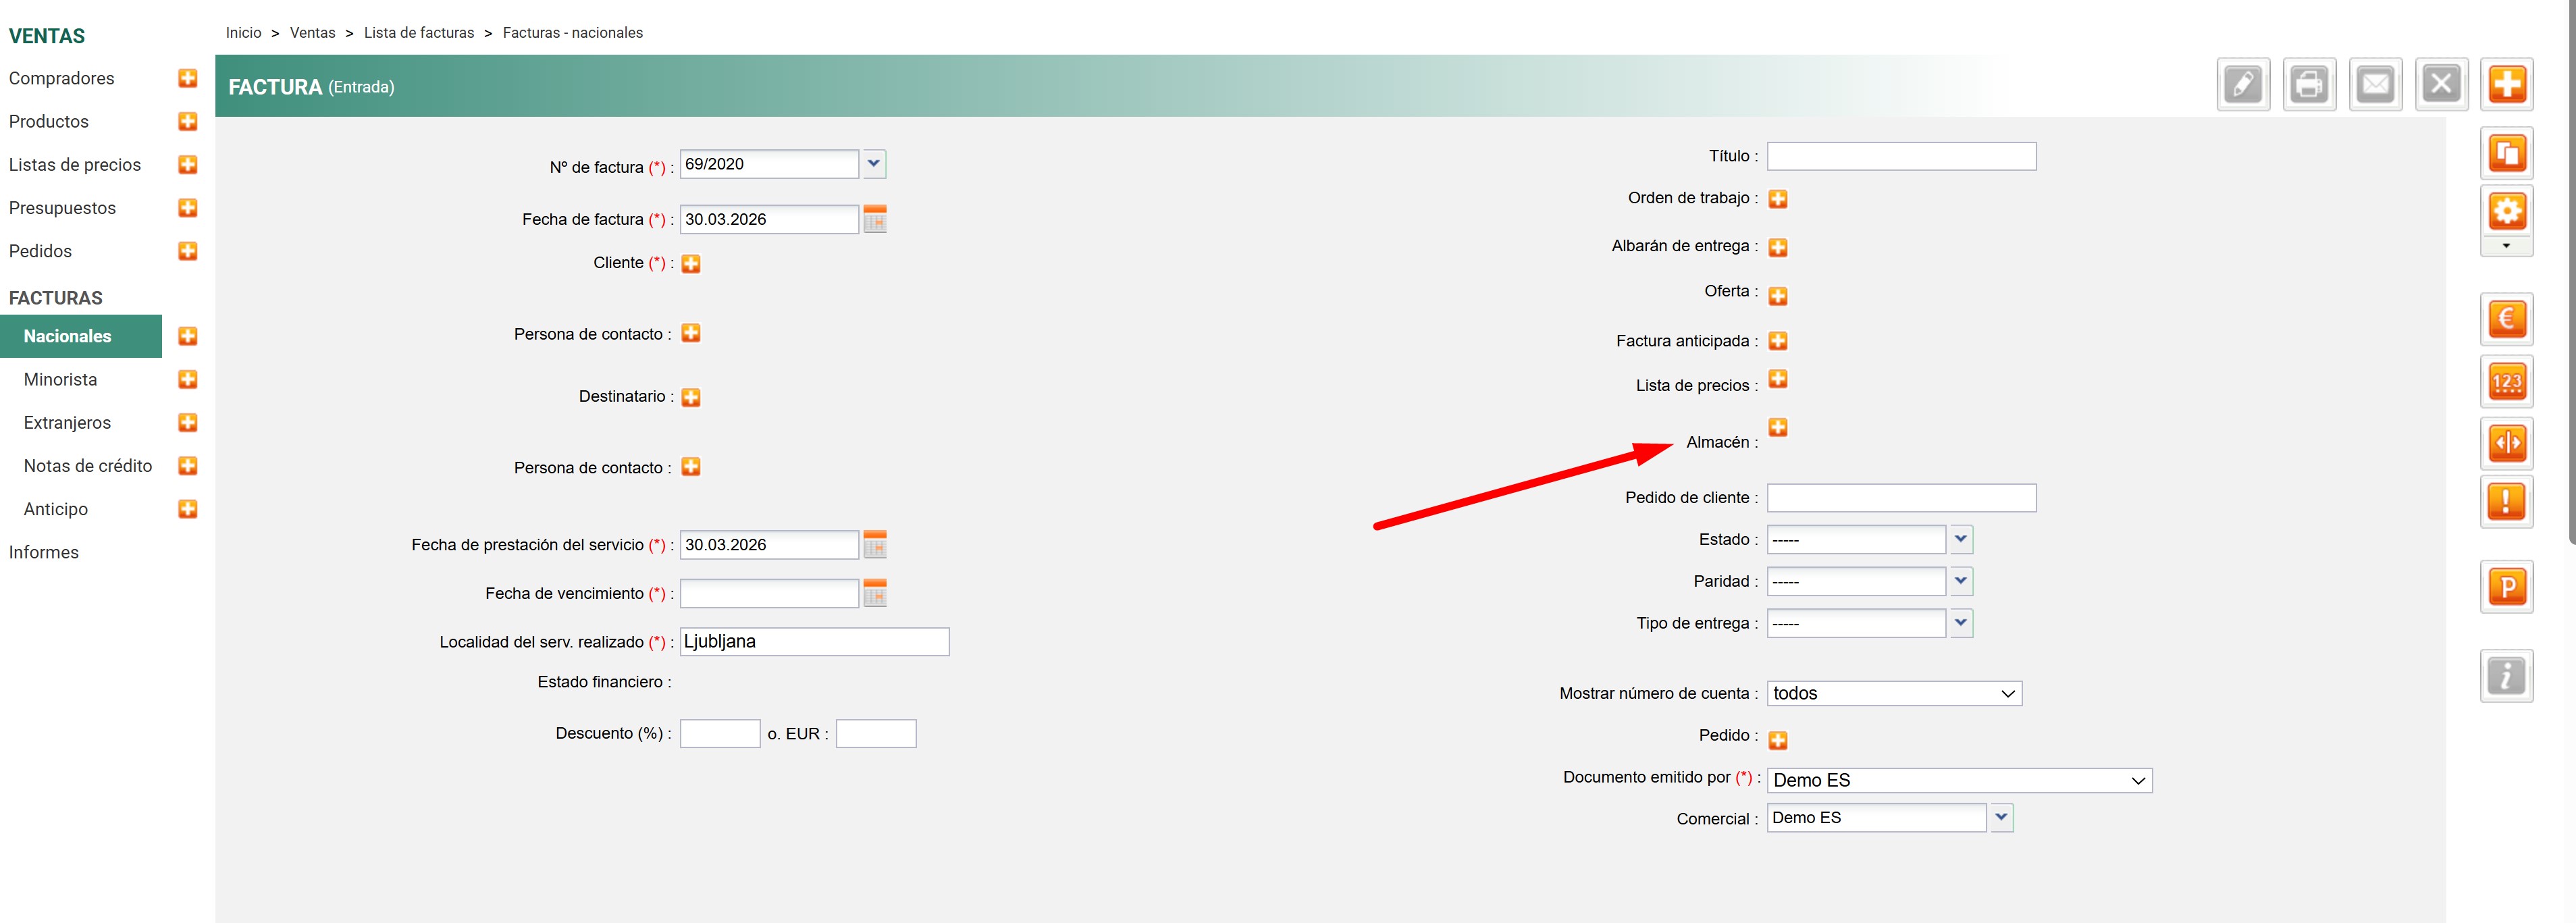The height and width of the screenshot is (923, 2576).
Task: Click the envelope email icon
Action: click(2375, 85)
